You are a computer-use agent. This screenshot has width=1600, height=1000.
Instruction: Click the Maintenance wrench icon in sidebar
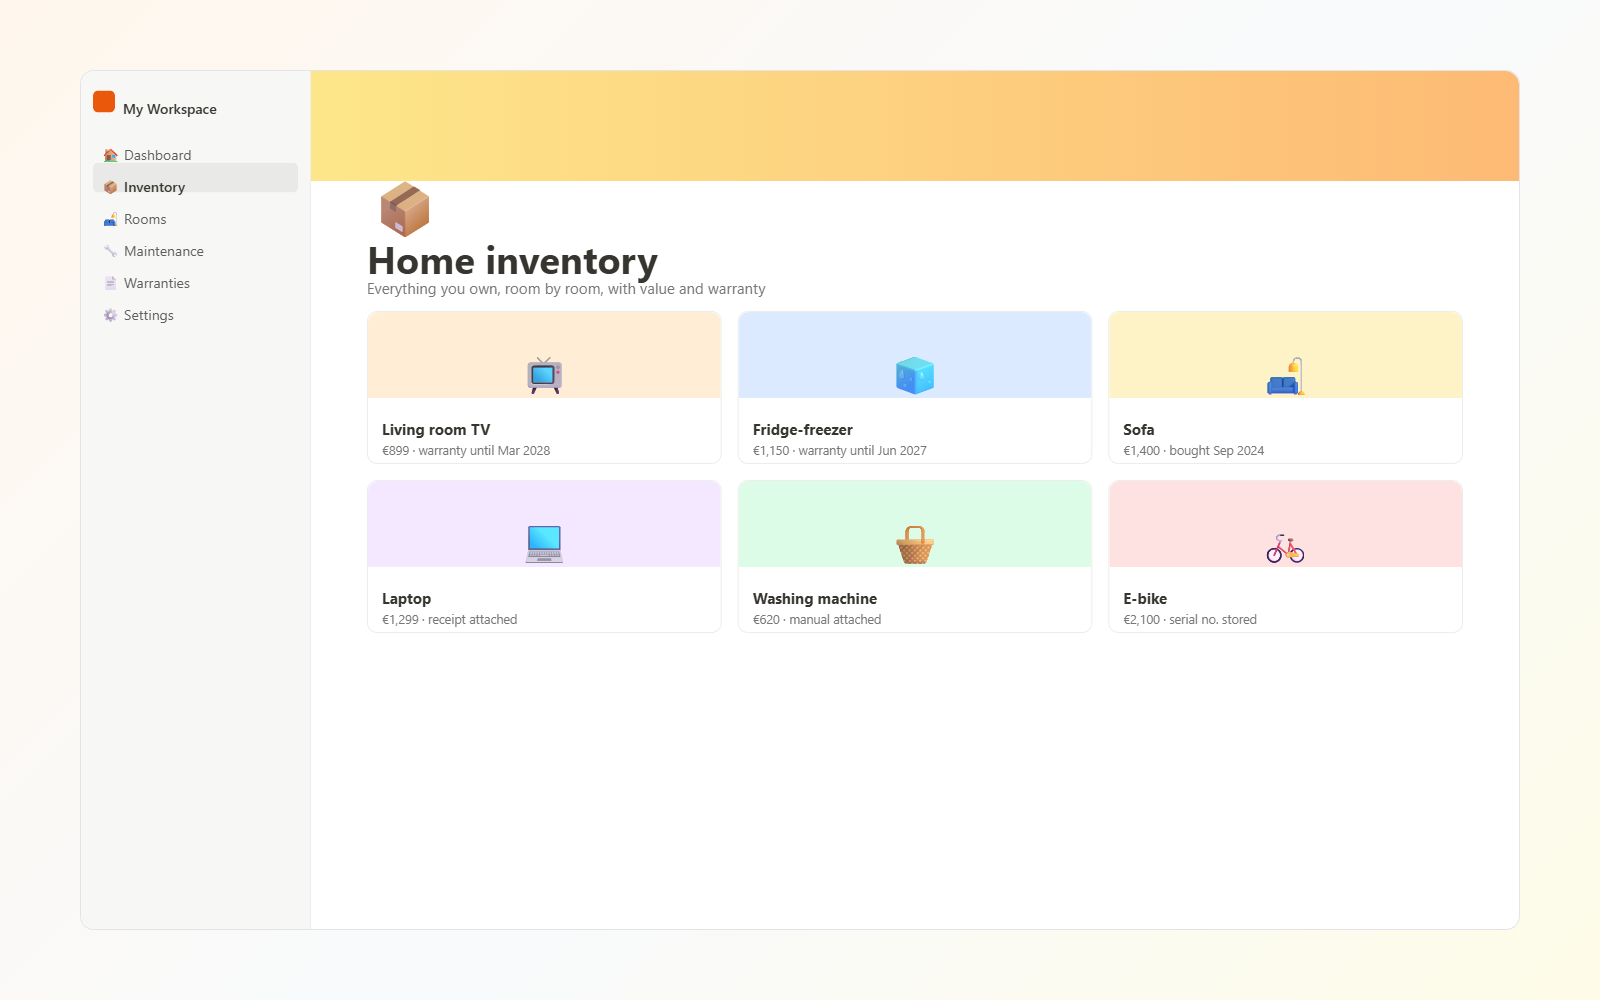point(110,251)
